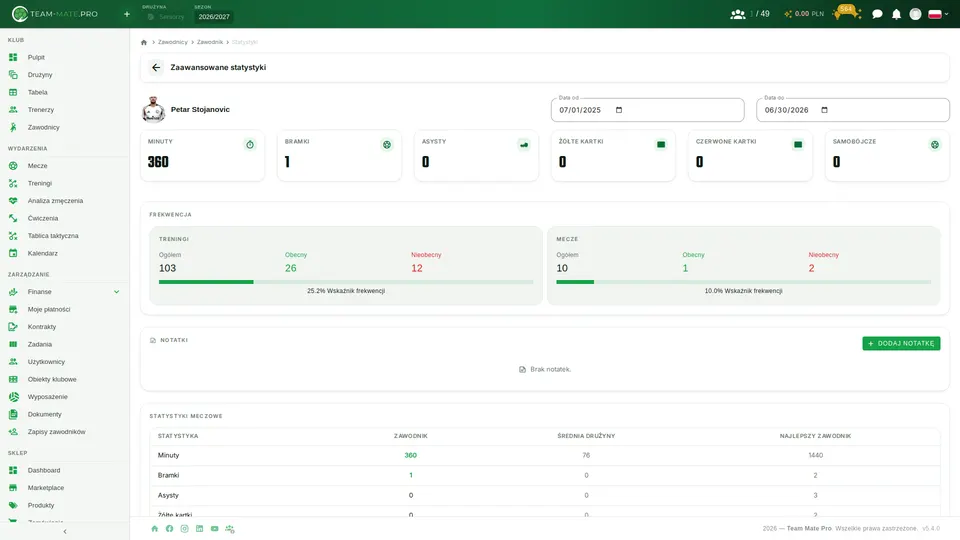Viewport: 960px width, 540px height.
Task: Click the Dodaj notatkę button
Action: point(901,343)
